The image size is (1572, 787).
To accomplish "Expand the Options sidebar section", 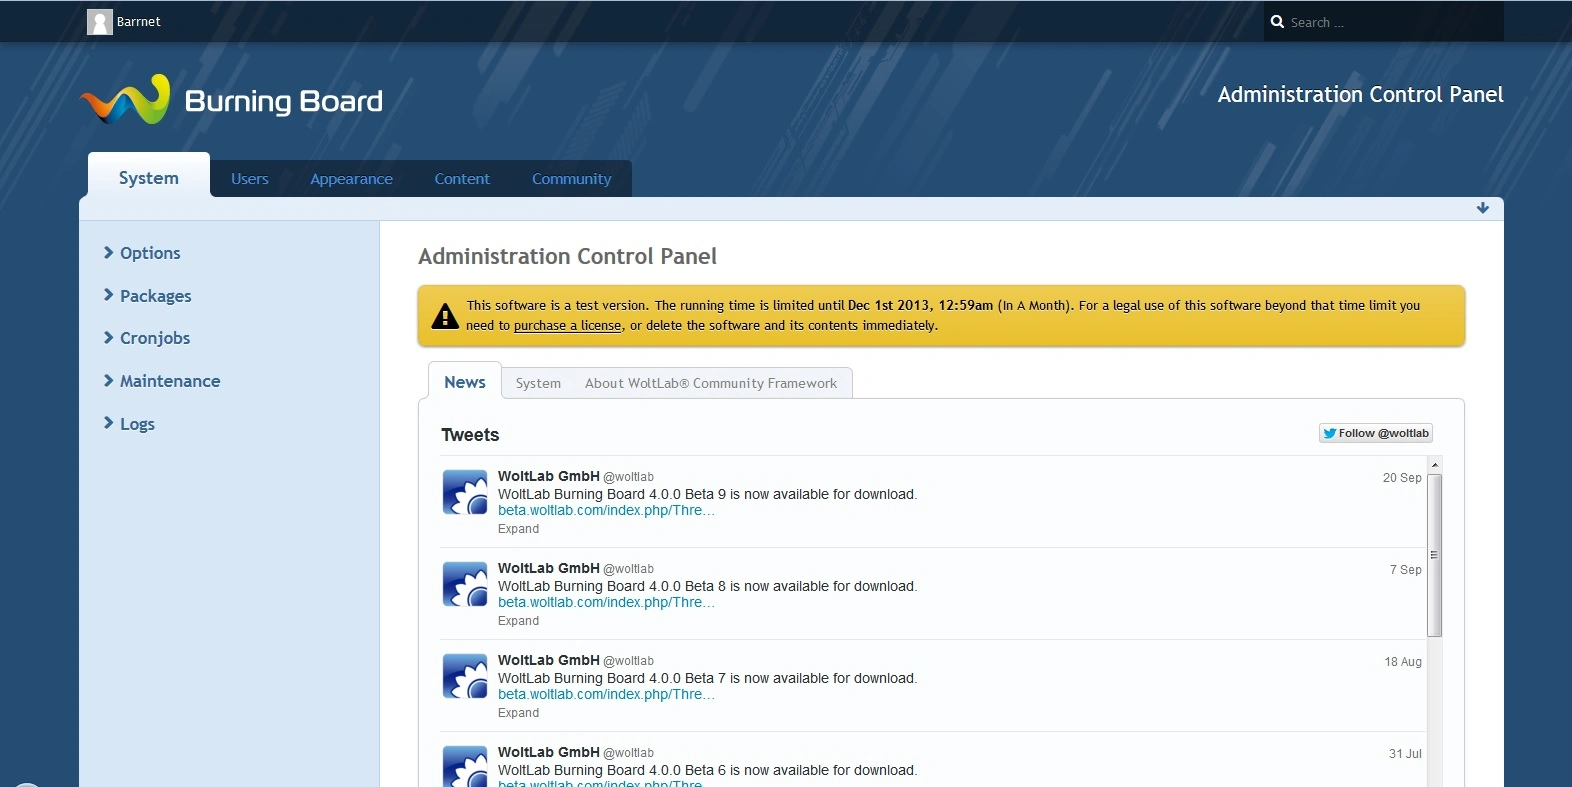I will pyautogui.click(x=142, y=253).
